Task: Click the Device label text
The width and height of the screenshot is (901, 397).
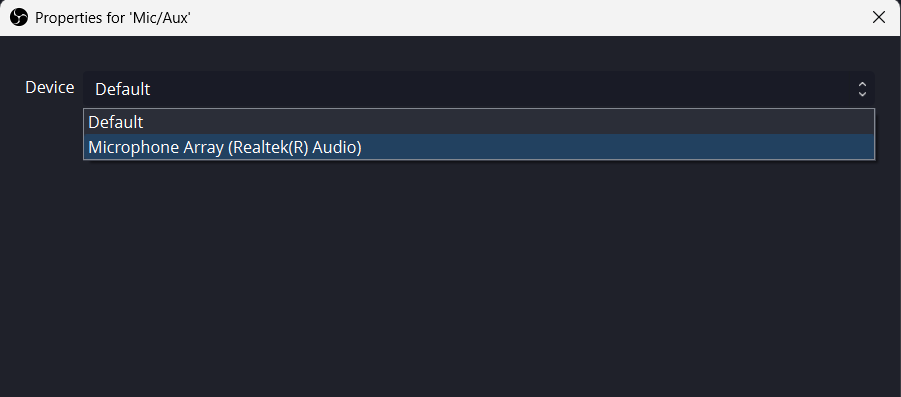Action: coord(49,87)
